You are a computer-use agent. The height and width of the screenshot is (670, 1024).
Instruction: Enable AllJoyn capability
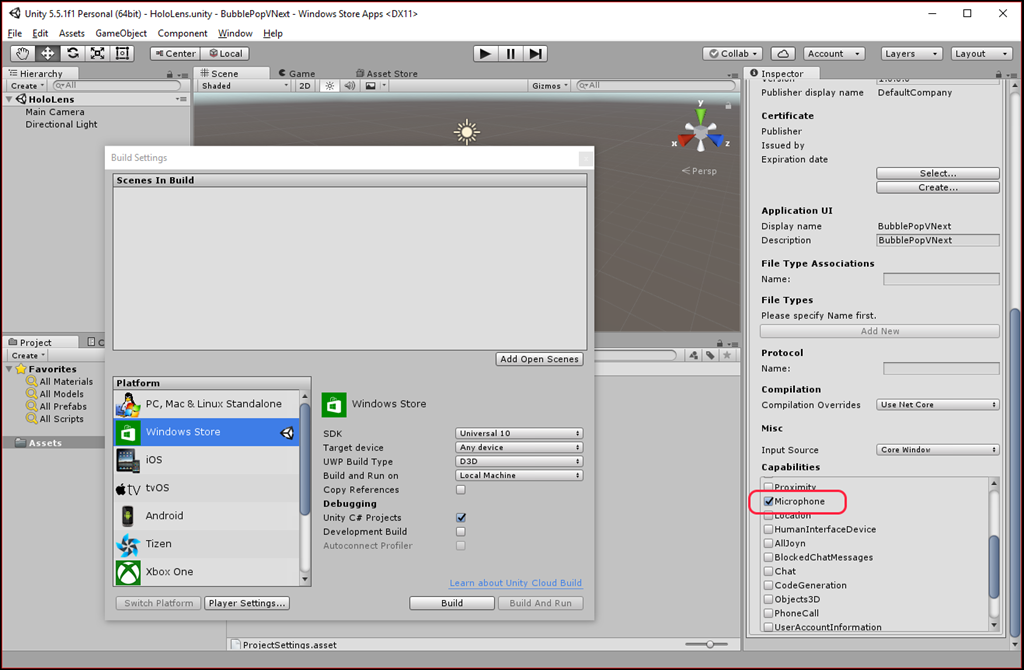tap(769, 543)
